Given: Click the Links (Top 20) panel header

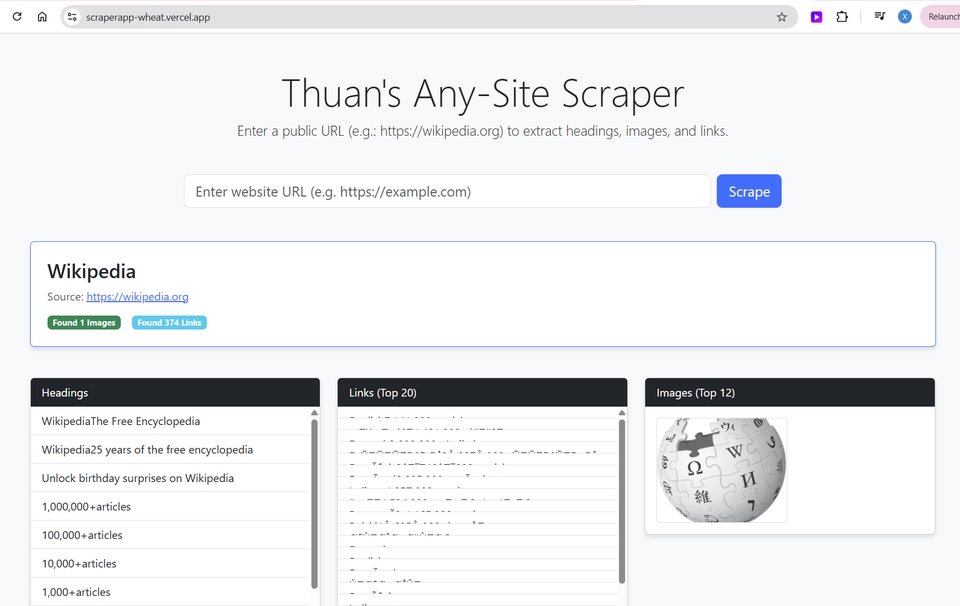Looking at the screenshot, I should click(x=482, y=392).
